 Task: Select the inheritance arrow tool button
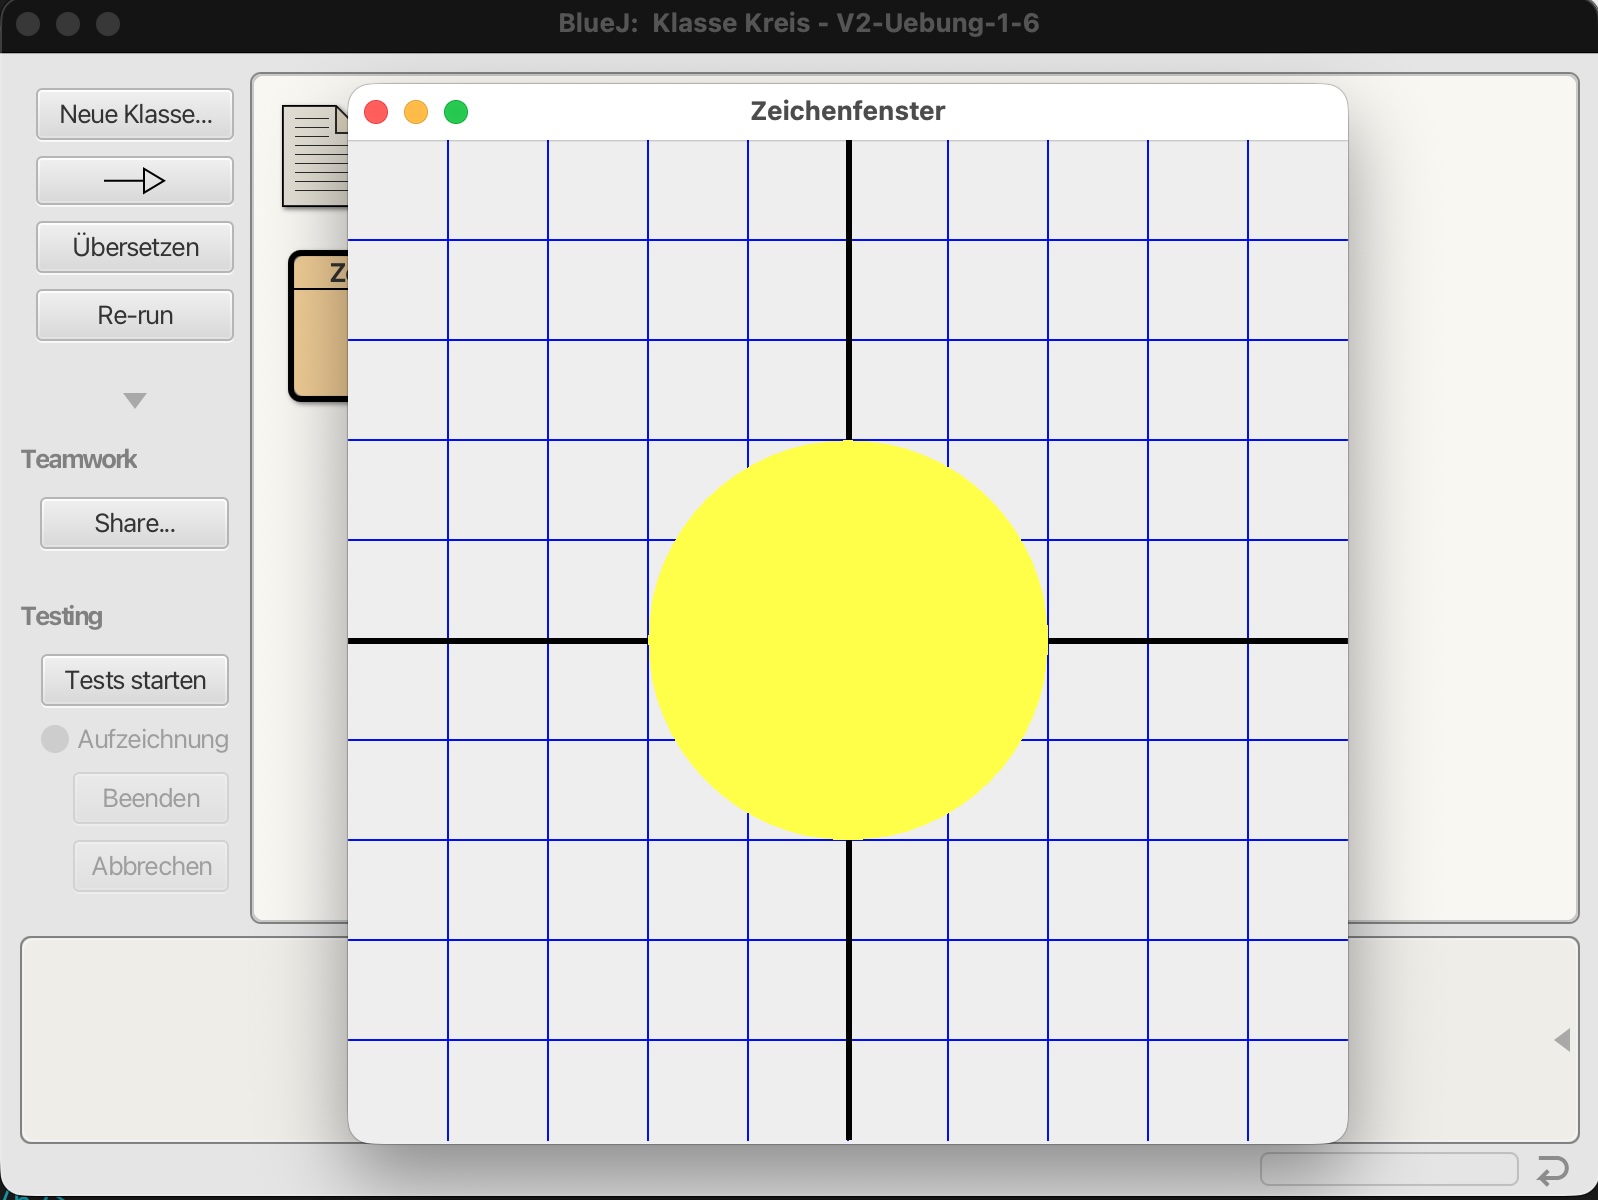(135, 181)
